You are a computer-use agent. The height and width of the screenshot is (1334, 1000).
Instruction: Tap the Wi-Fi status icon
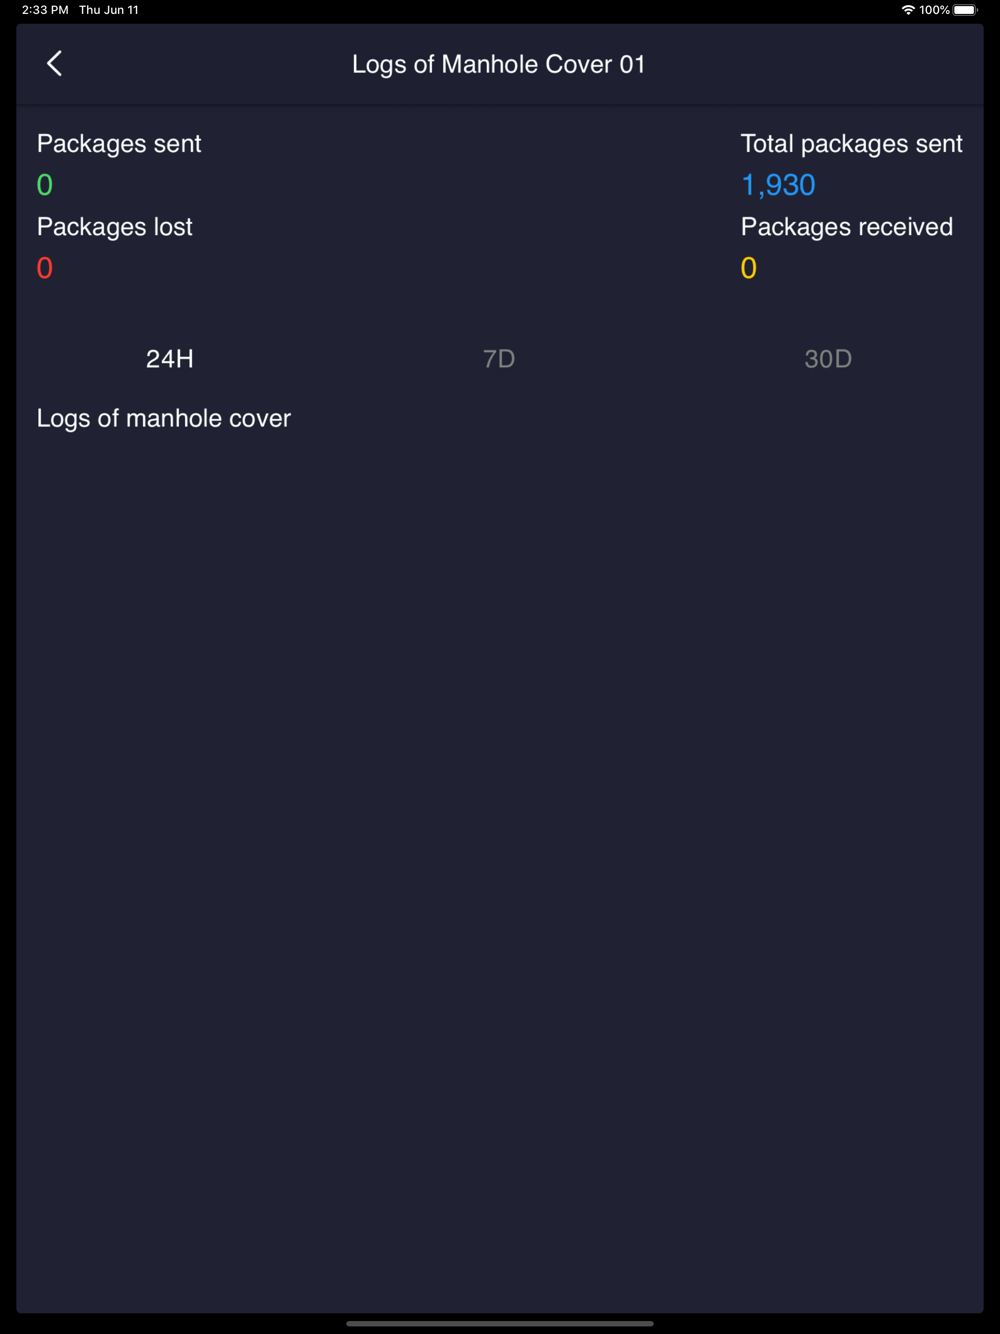(x=908, y=10)
